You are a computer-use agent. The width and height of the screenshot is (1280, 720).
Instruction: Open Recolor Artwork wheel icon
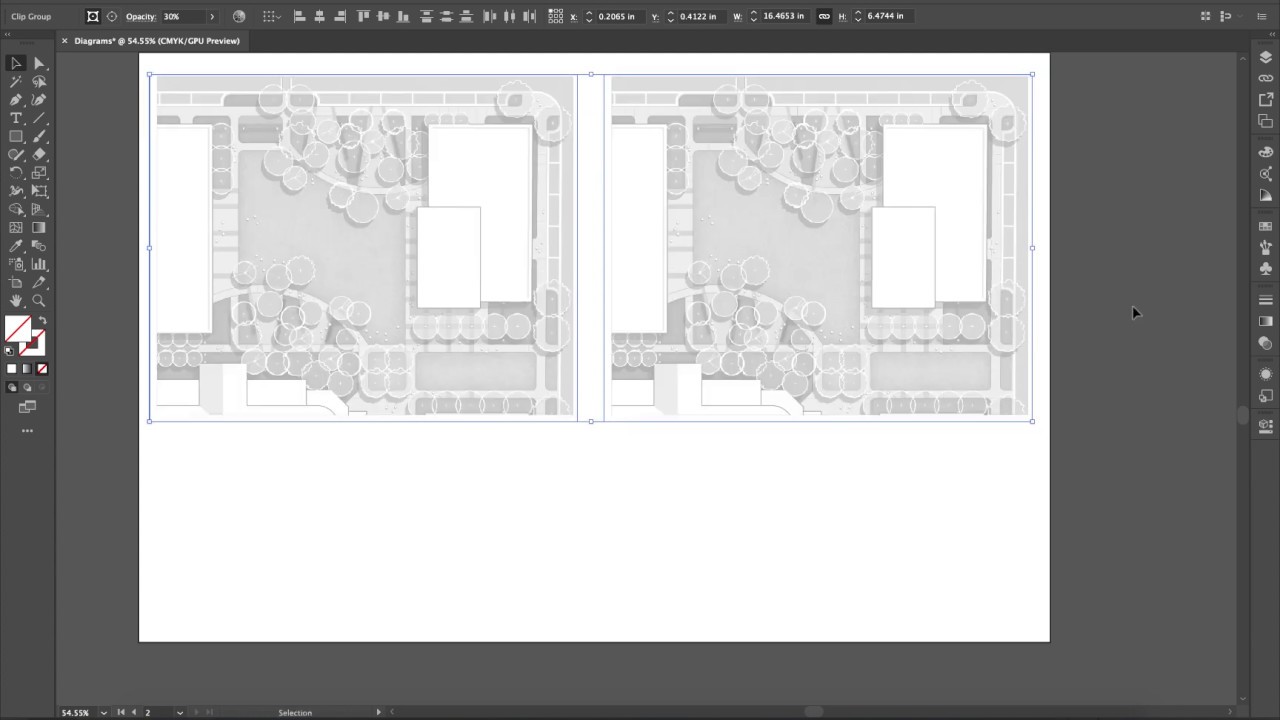tap(238, 16)
